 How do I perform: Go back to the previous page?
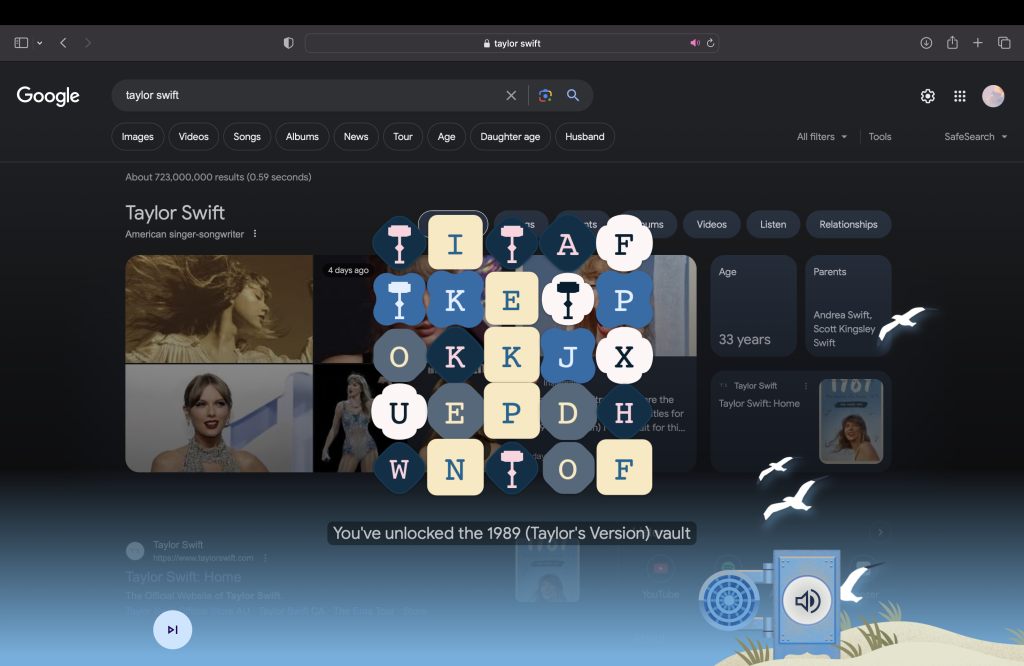(x=63, y=43)
